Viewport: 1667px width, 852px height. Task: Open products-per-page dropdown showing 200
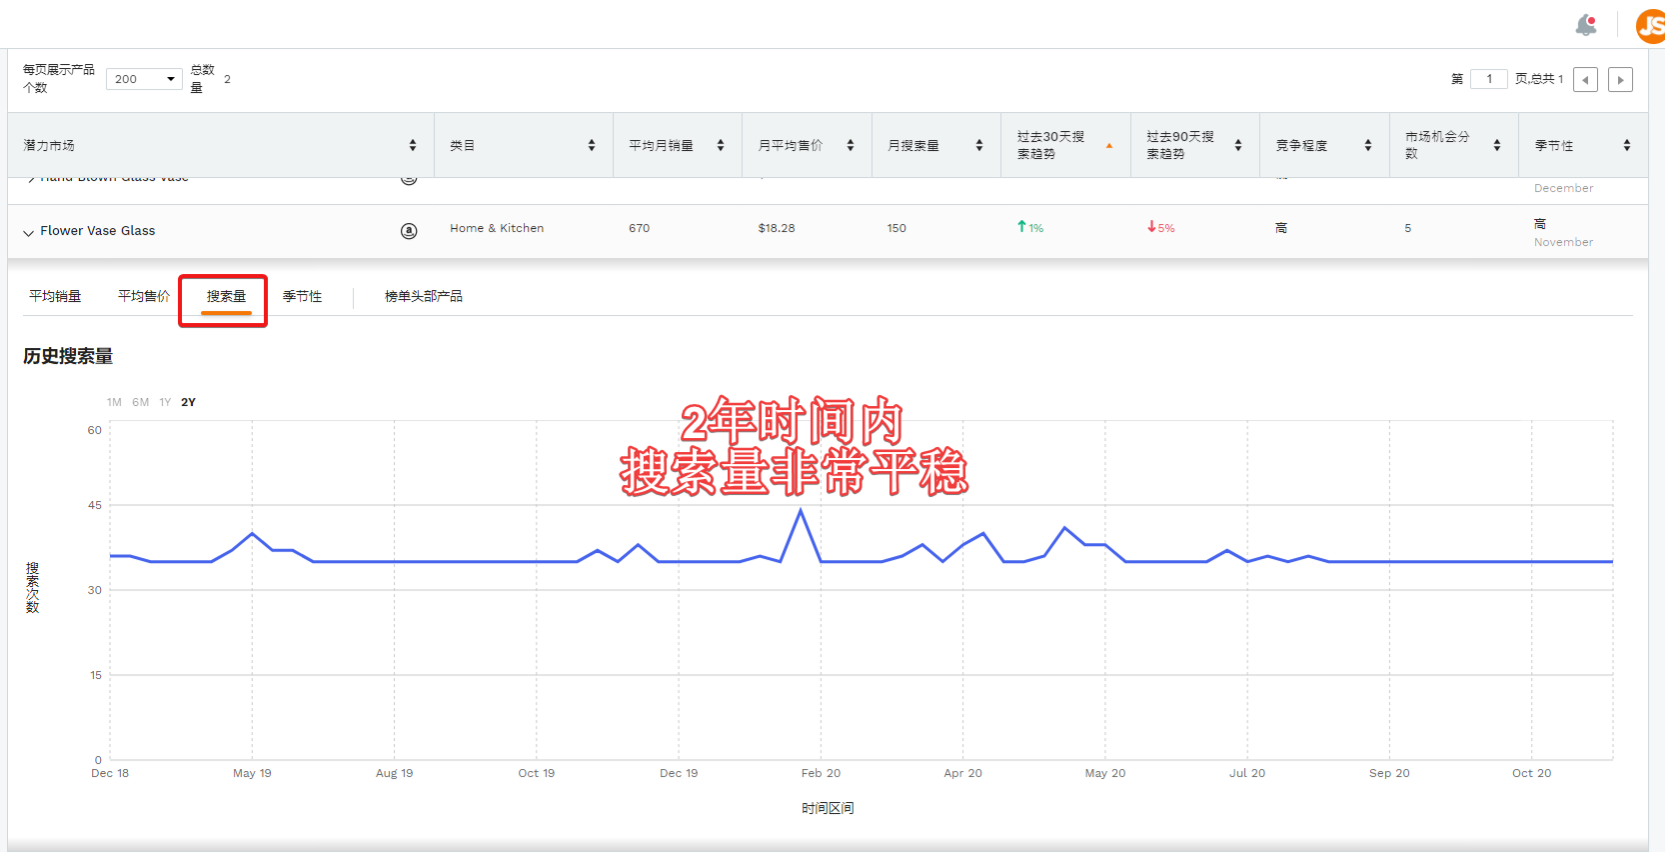click(144, 79)
